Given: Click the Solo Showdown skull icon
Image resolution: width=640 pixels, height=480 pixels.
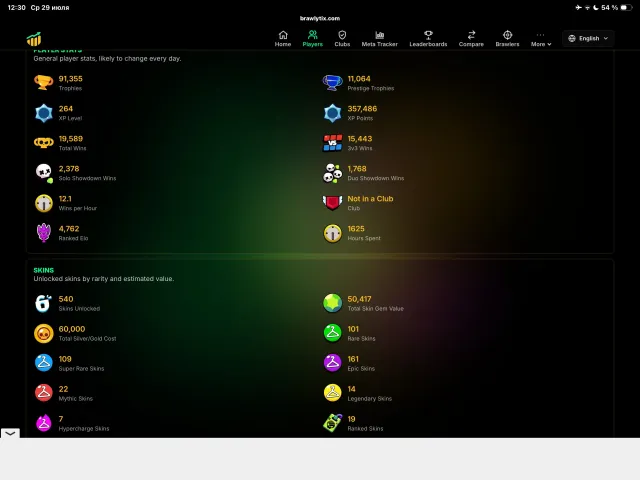Looking at the screenshot, I should click(x=44, y=173).
